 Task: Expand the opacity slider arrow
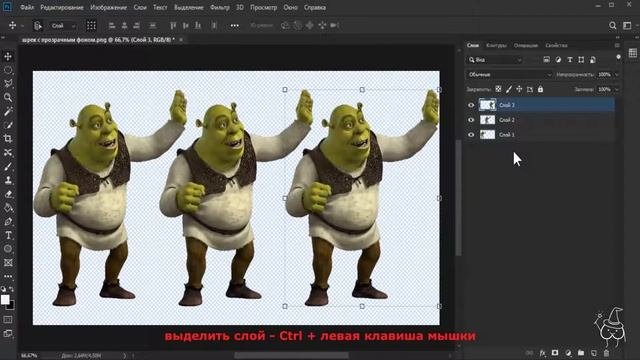[616, 75]
